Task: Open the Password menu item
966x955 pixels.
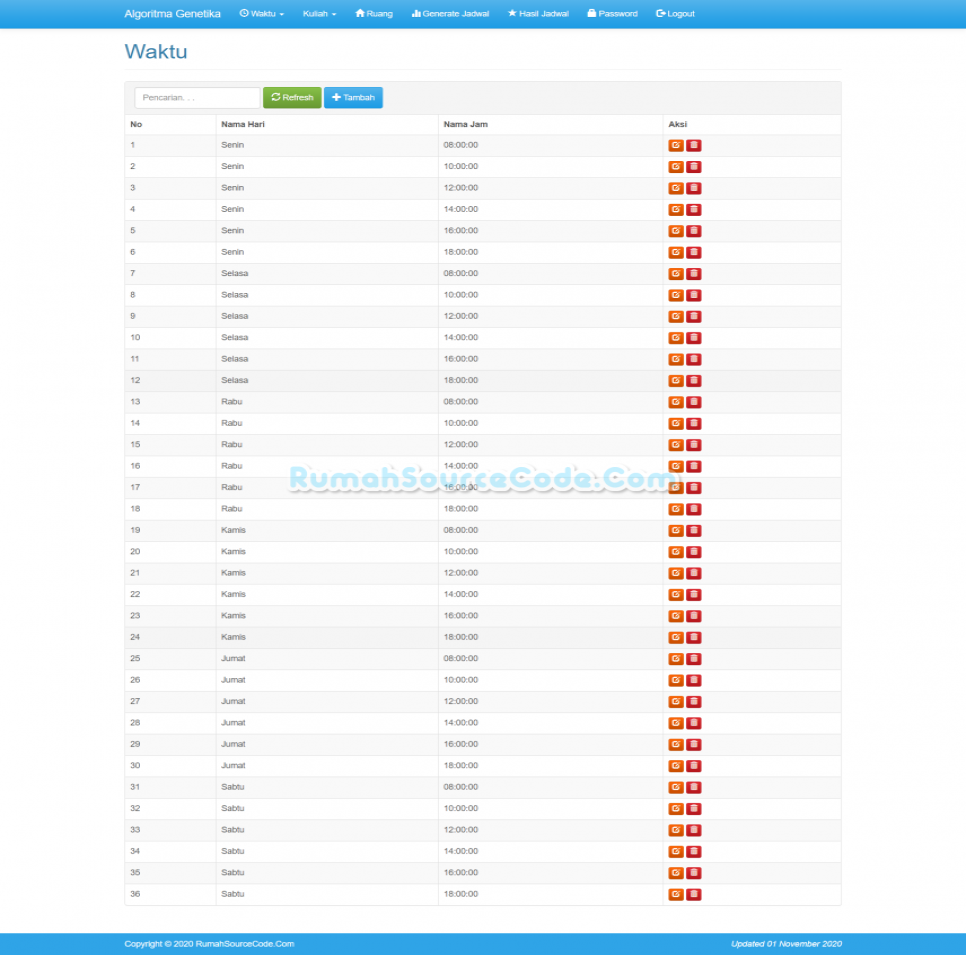Action: 612,14
